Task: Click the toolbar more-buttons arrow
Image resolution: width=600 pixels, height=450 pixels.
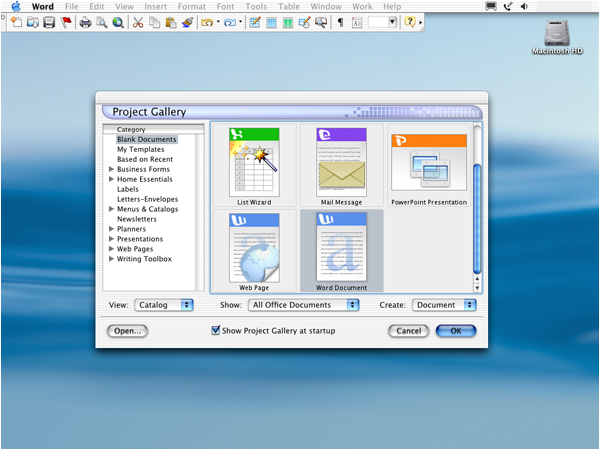Action: point(421,23)
